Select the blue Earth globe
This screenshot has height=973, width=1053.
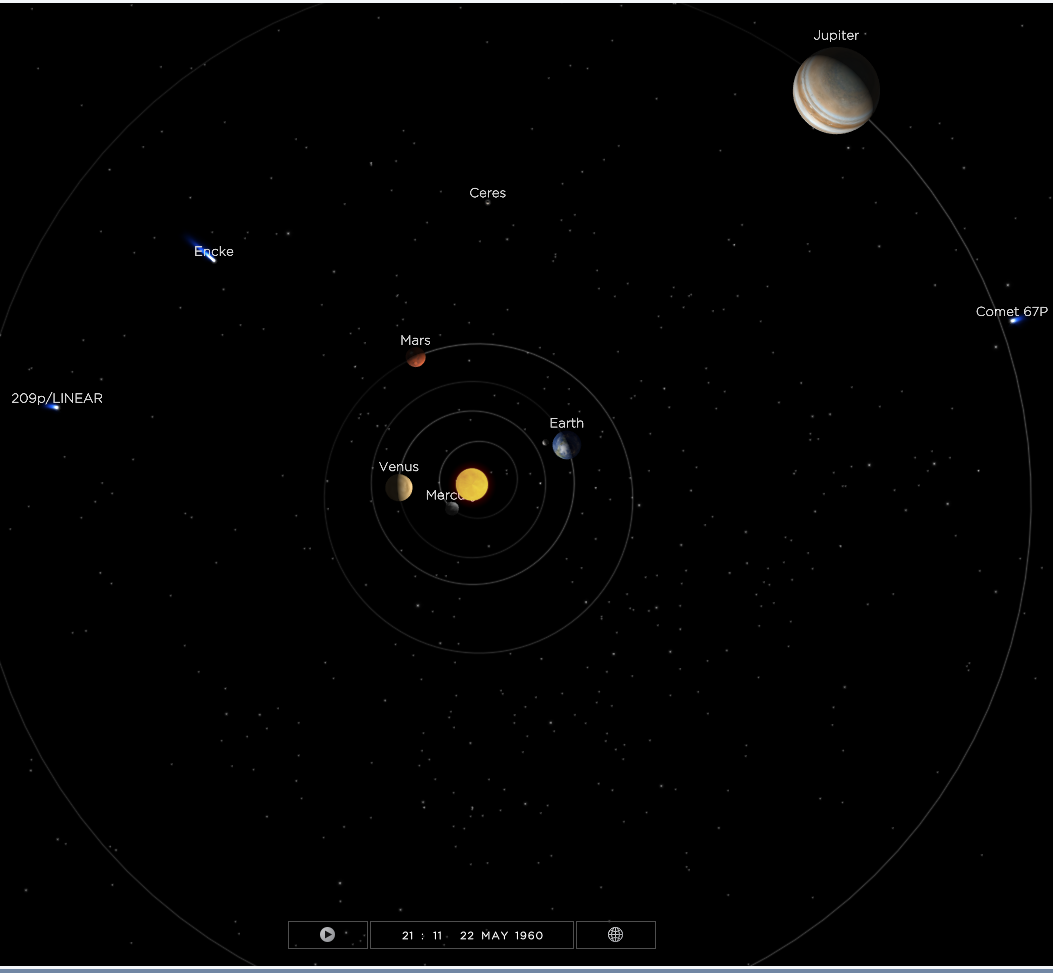(x=566, y=446)
